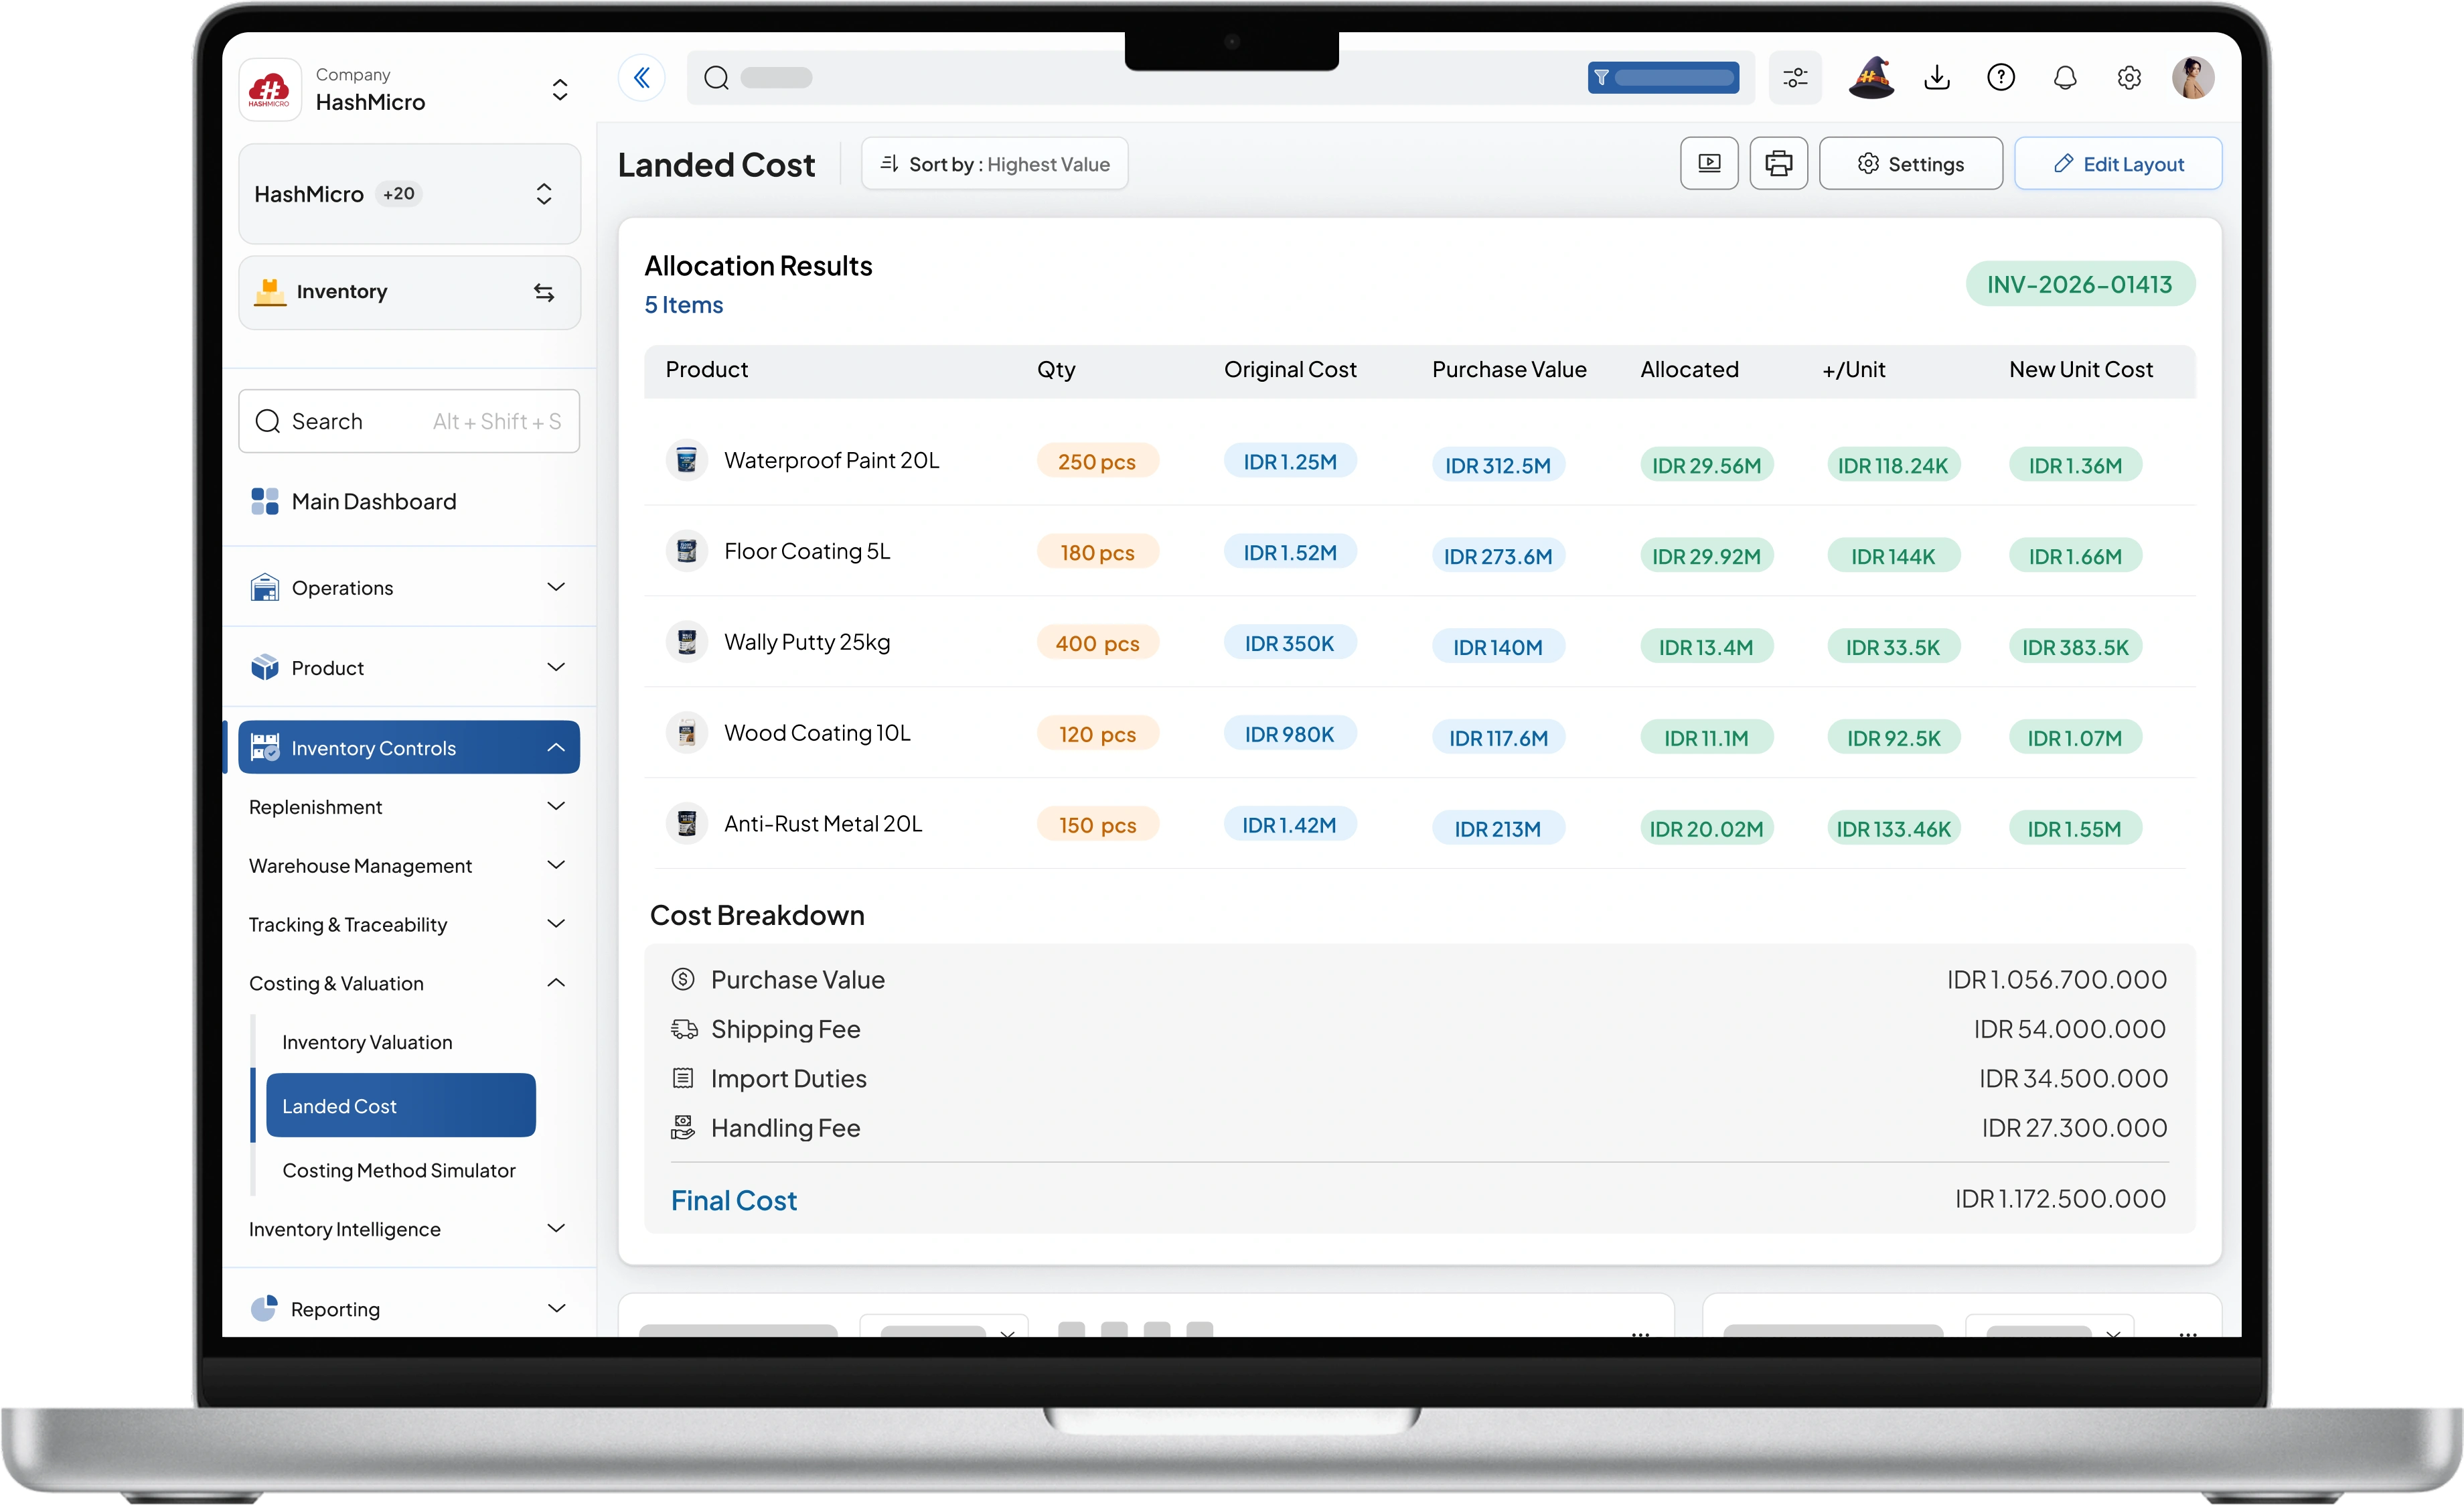Click the Inventory module swap arrows icon
Image resolution: width=2464 pixels, height=1505 pixels.
tap(544, 292)
